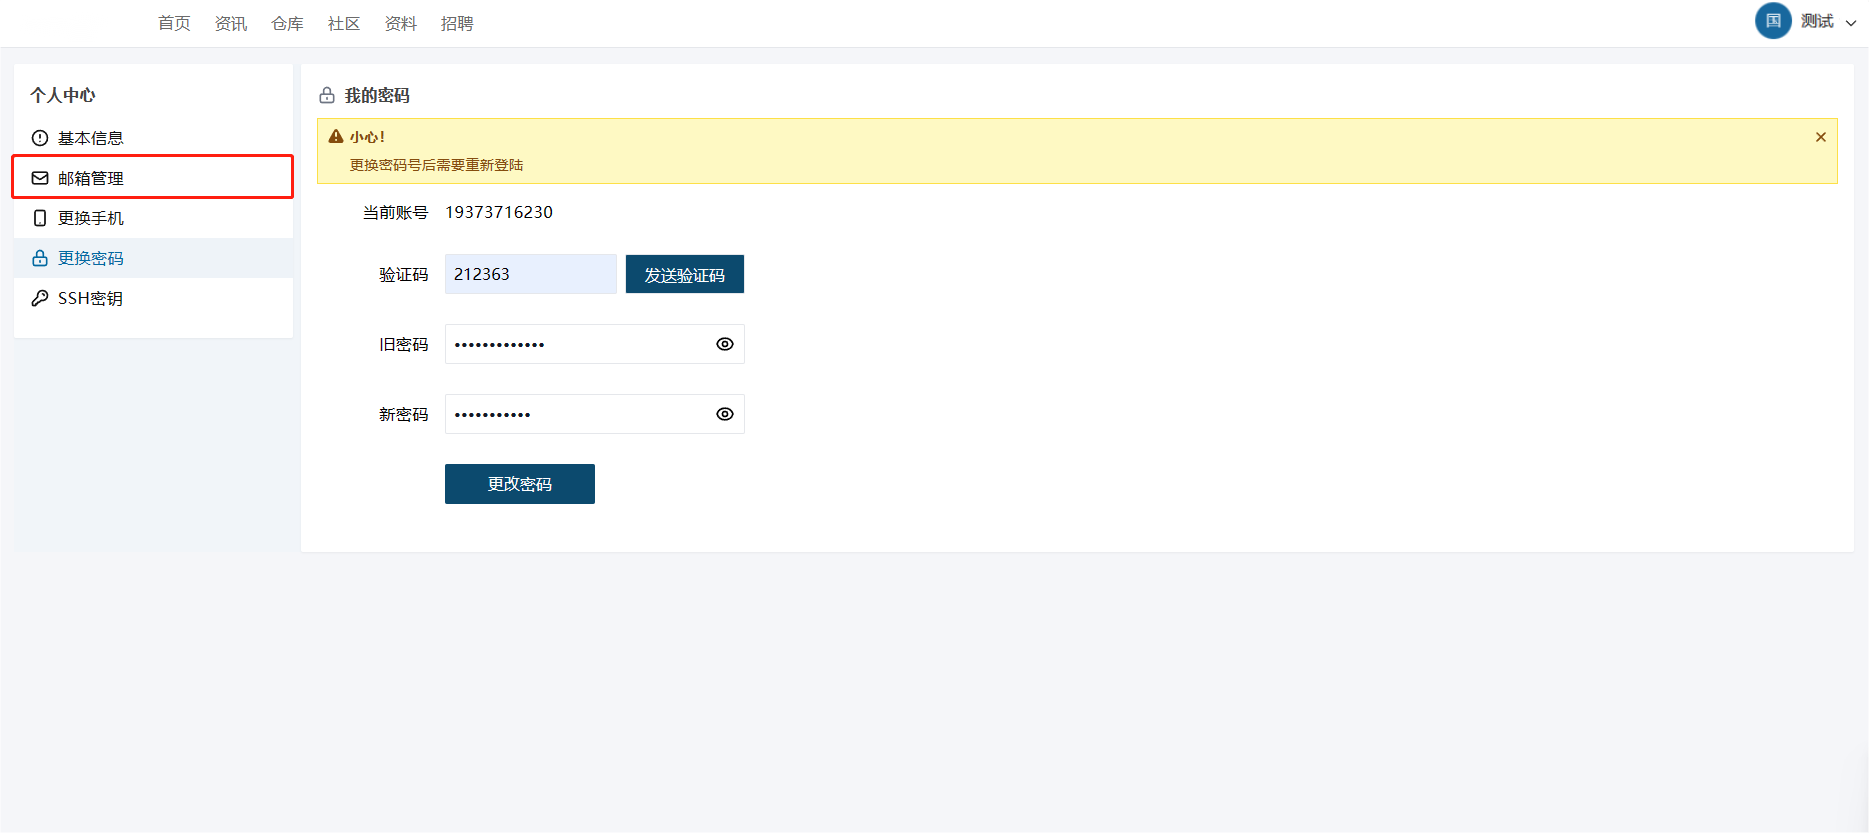Click the lock icon beside 更换密码

click(x=40, y=258)
